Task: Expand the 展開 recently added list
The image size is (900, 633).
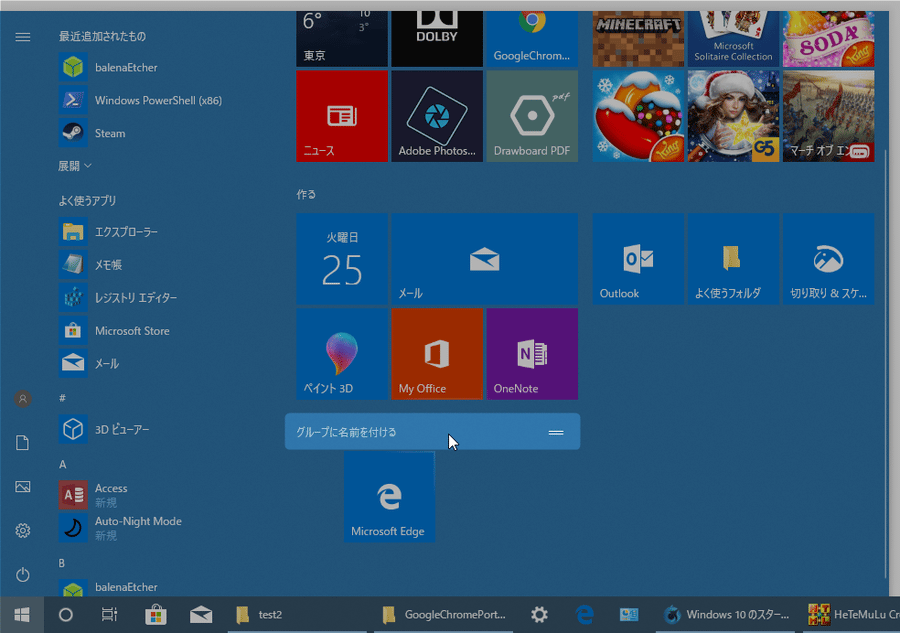Action: click(x=75, y=166)
